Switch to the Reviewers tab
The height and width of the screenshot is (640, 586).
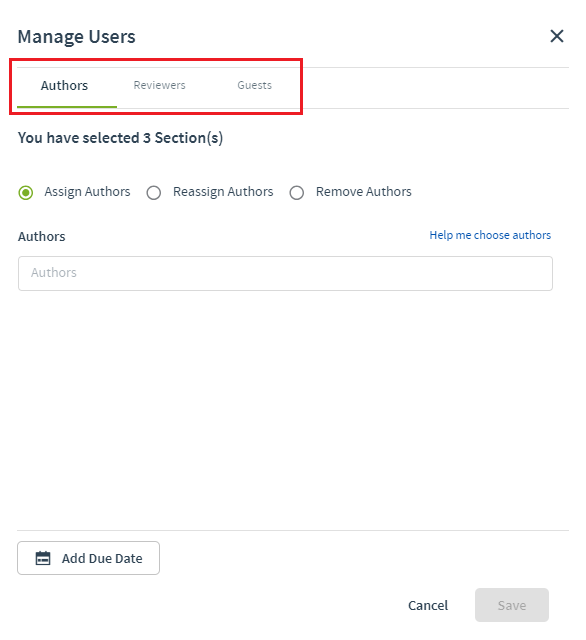[159, 85]
